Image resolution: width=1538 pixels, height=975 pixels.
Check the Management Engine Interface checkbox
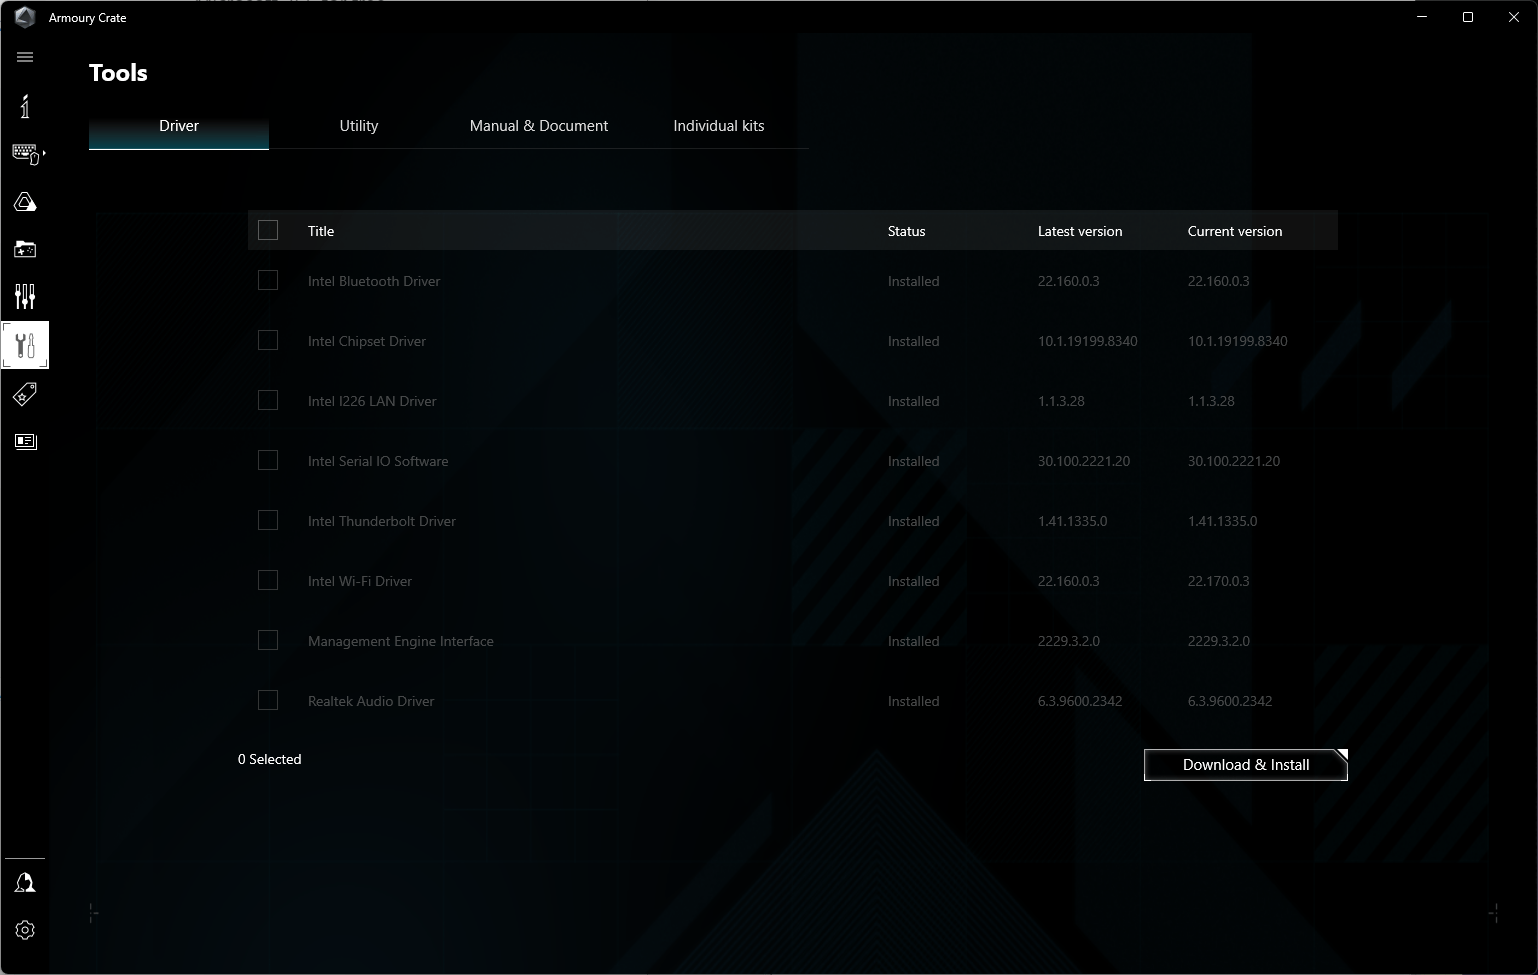(268, 640)
